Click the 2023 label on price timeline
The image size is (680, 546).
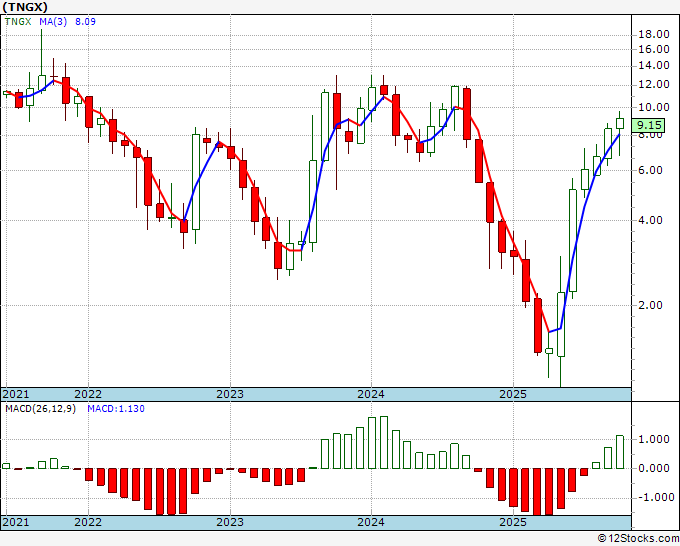click(x=230, y=394)
